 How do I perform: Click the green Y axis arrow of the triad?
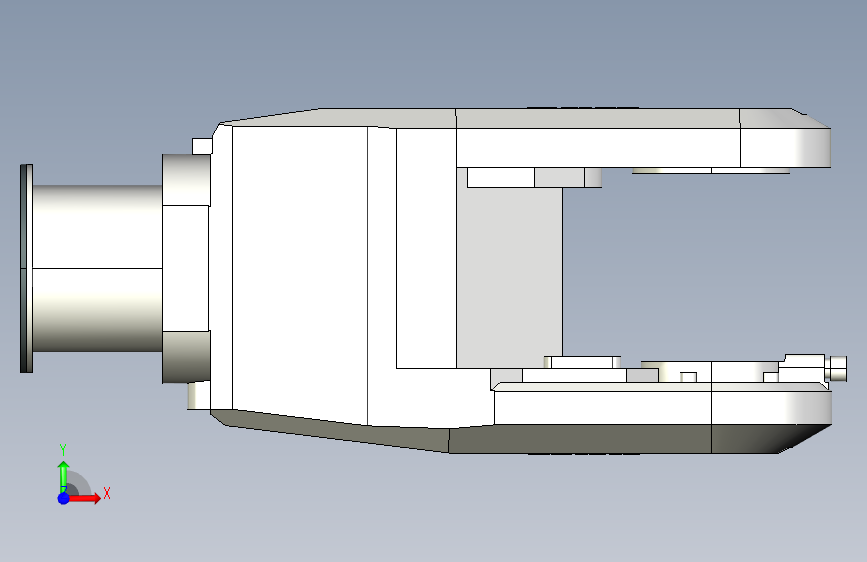pos(64,476)
